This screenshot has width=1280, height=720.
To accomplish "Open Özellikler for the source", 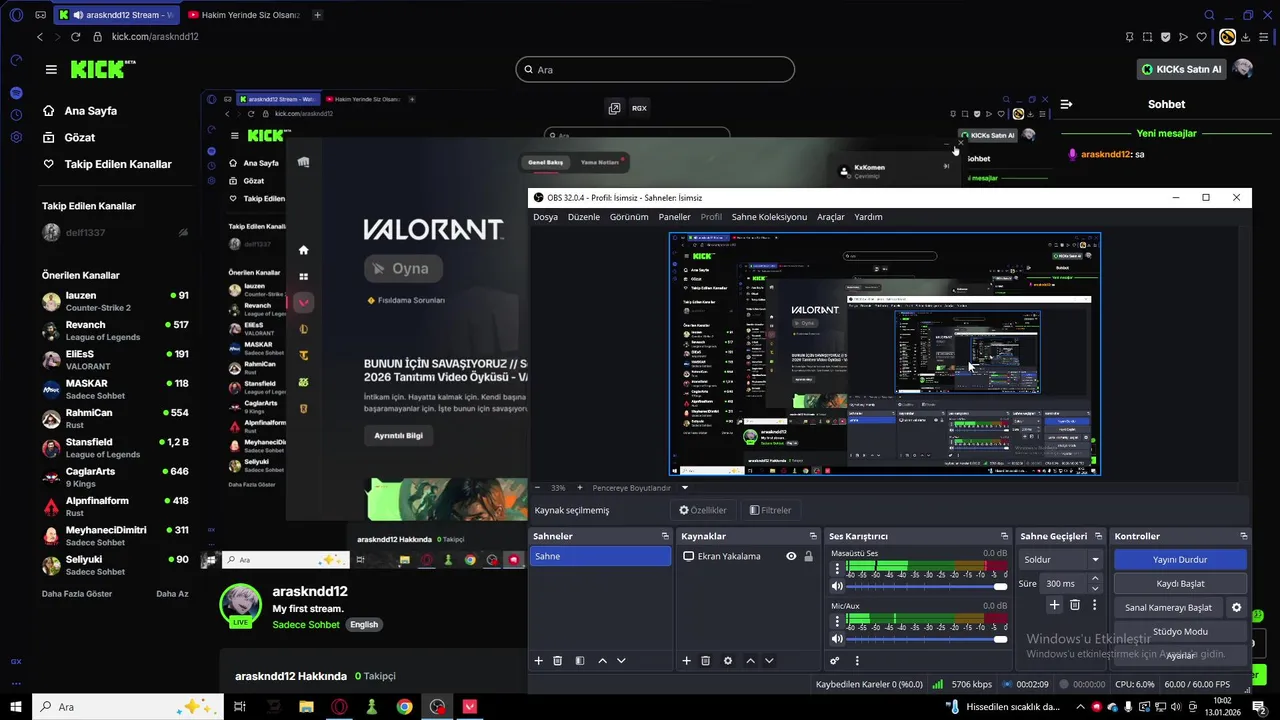I will click(703, 510).
